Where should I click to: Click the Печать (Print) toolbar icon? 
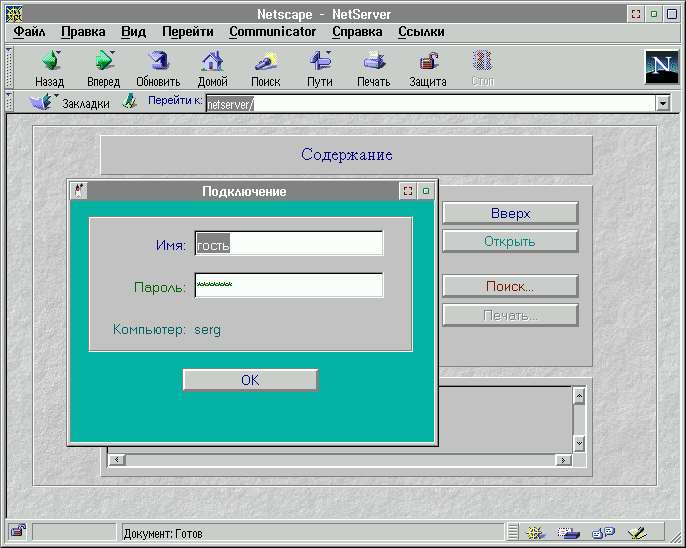[x=373, y=66]
